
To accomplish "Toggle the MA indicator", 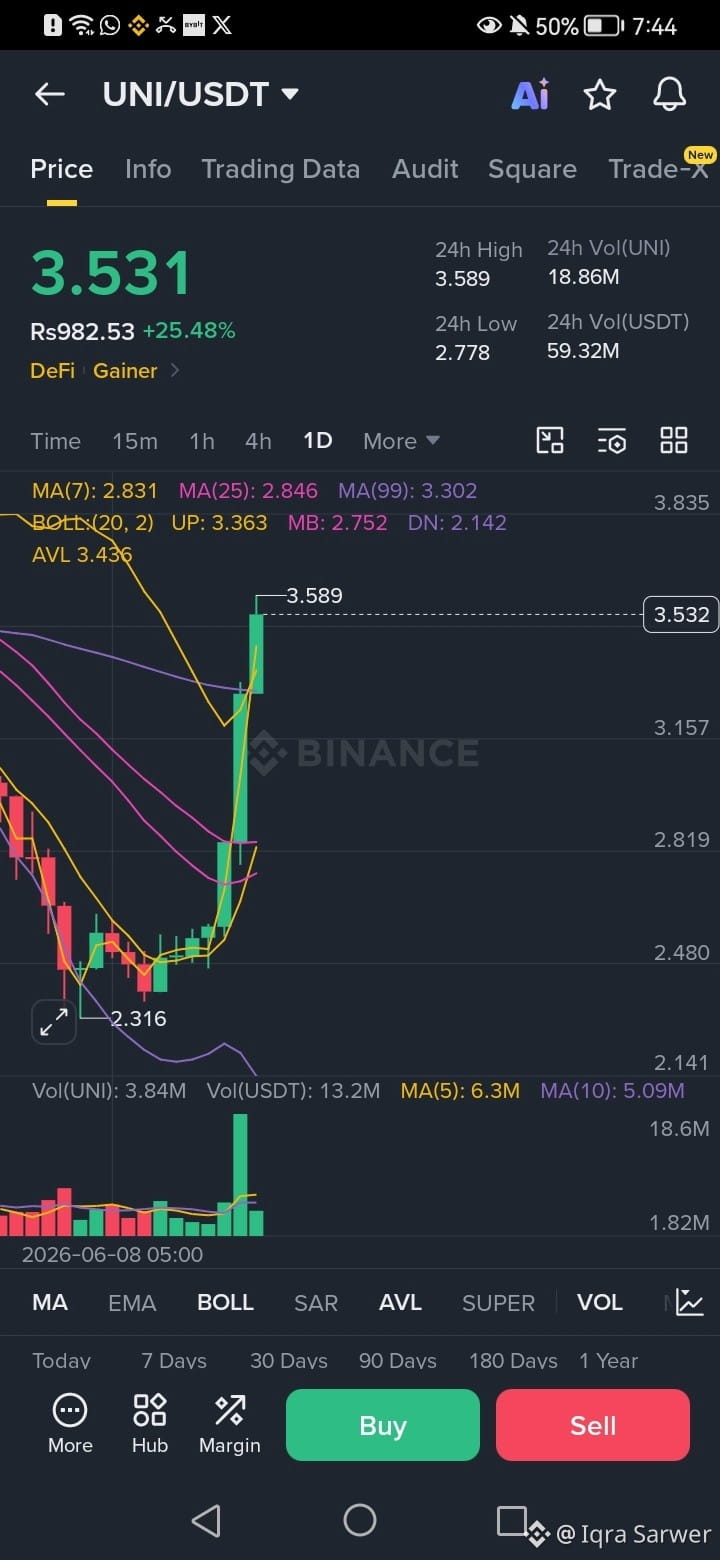I will click(x=50, y=1302).
